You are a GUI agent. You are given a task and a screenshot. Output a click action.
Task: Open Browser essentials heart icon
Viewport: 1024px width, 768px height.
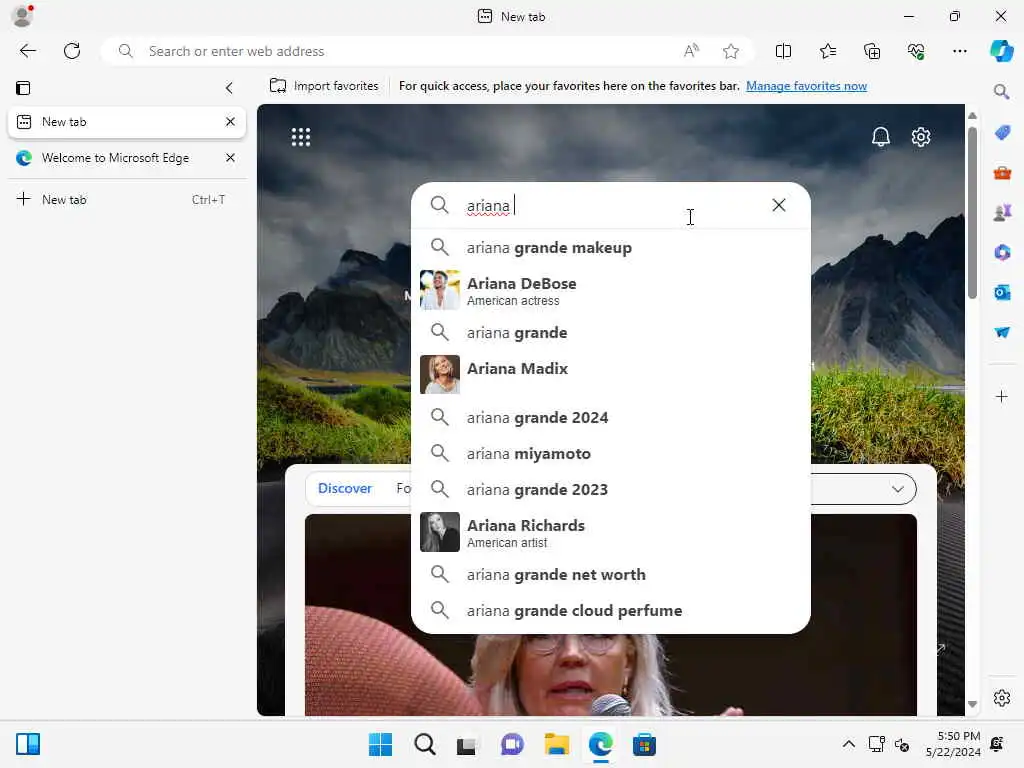[916, 51]
